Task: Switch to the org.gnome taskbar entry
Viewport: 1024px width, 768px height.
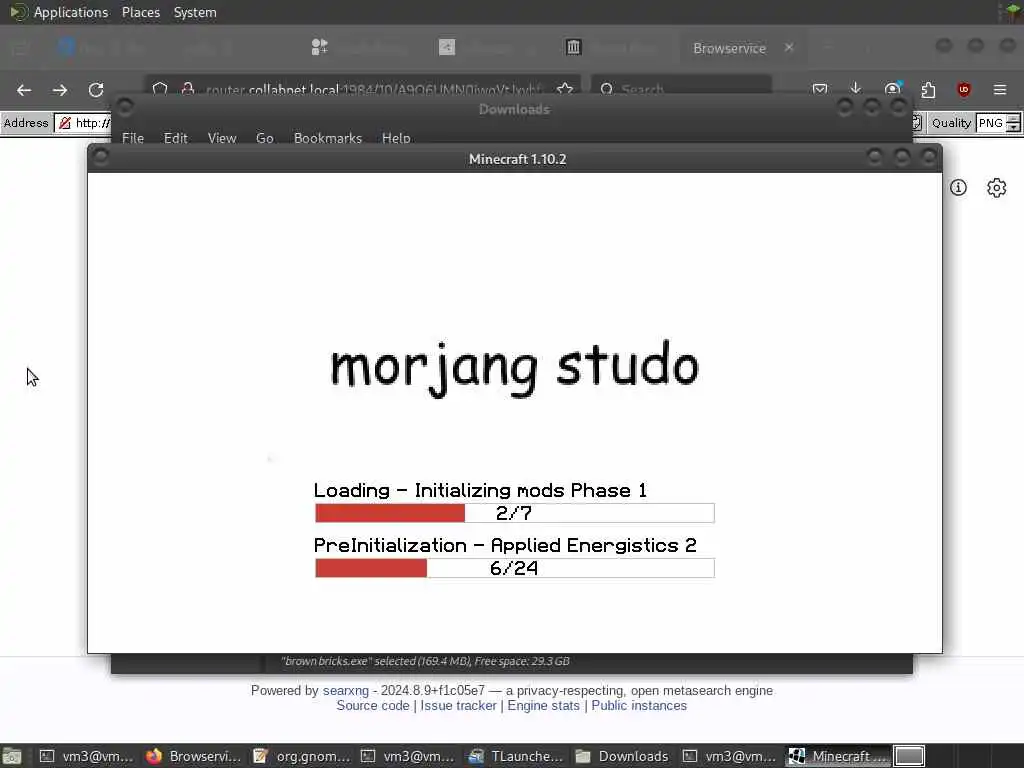Action: (302, 756)
